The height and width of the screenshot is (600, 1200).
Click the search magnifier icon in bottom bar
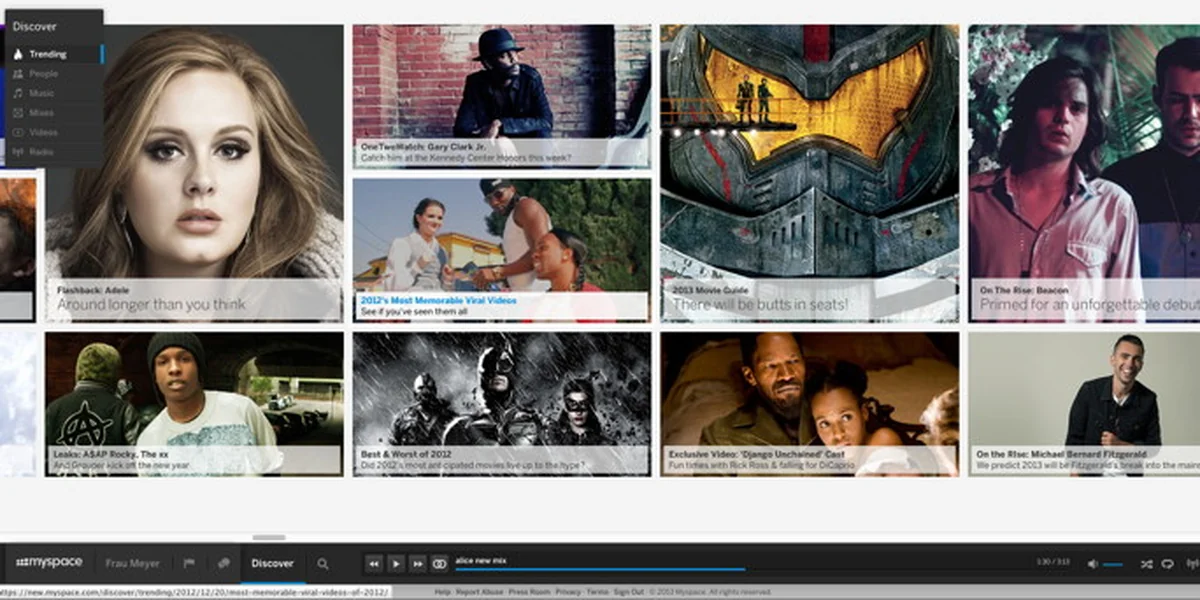[x=323, y=564]
